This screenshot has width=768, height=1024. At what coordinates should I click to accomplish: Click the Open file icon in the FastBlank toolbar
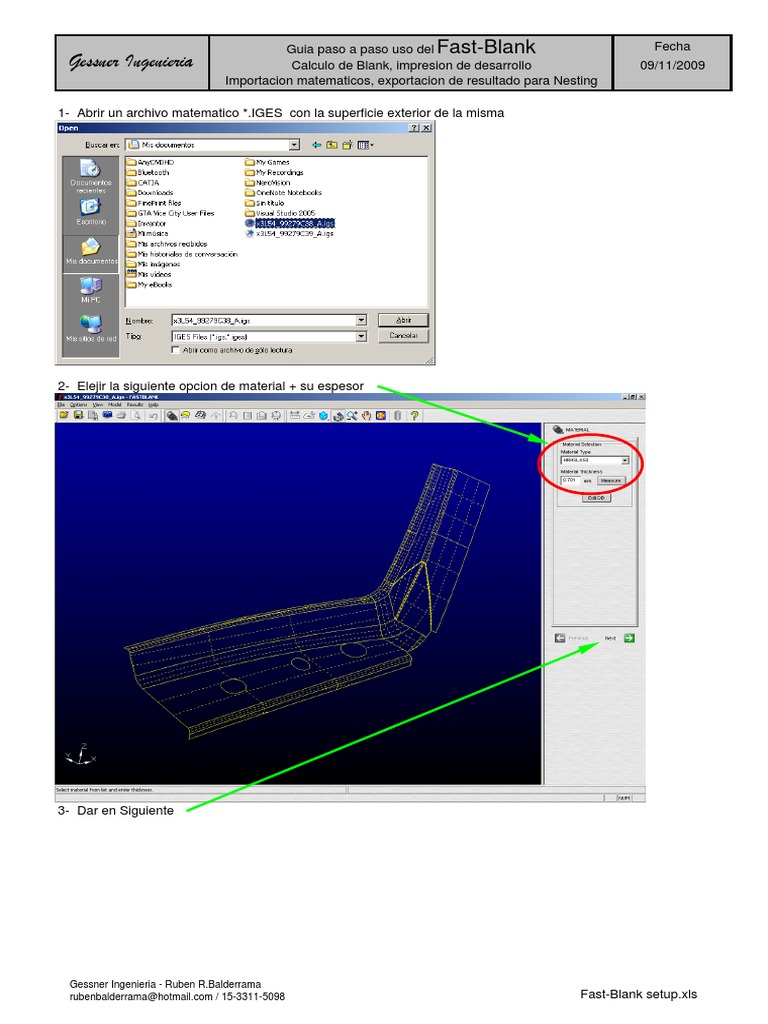click(63, 415)
